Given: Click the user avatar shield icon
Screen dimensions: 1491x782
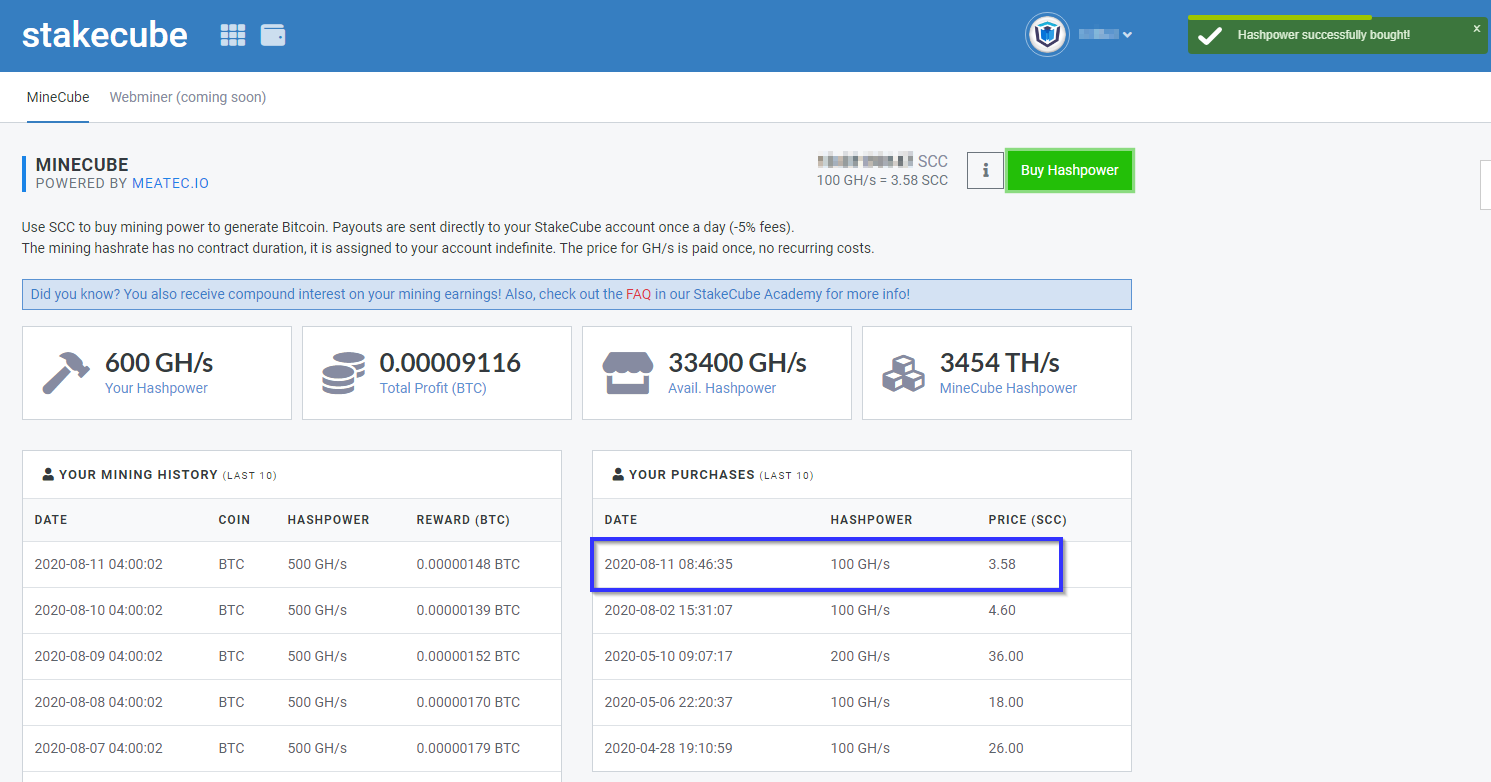Looking at the screenshot, I should click(x=1047, y=35).
